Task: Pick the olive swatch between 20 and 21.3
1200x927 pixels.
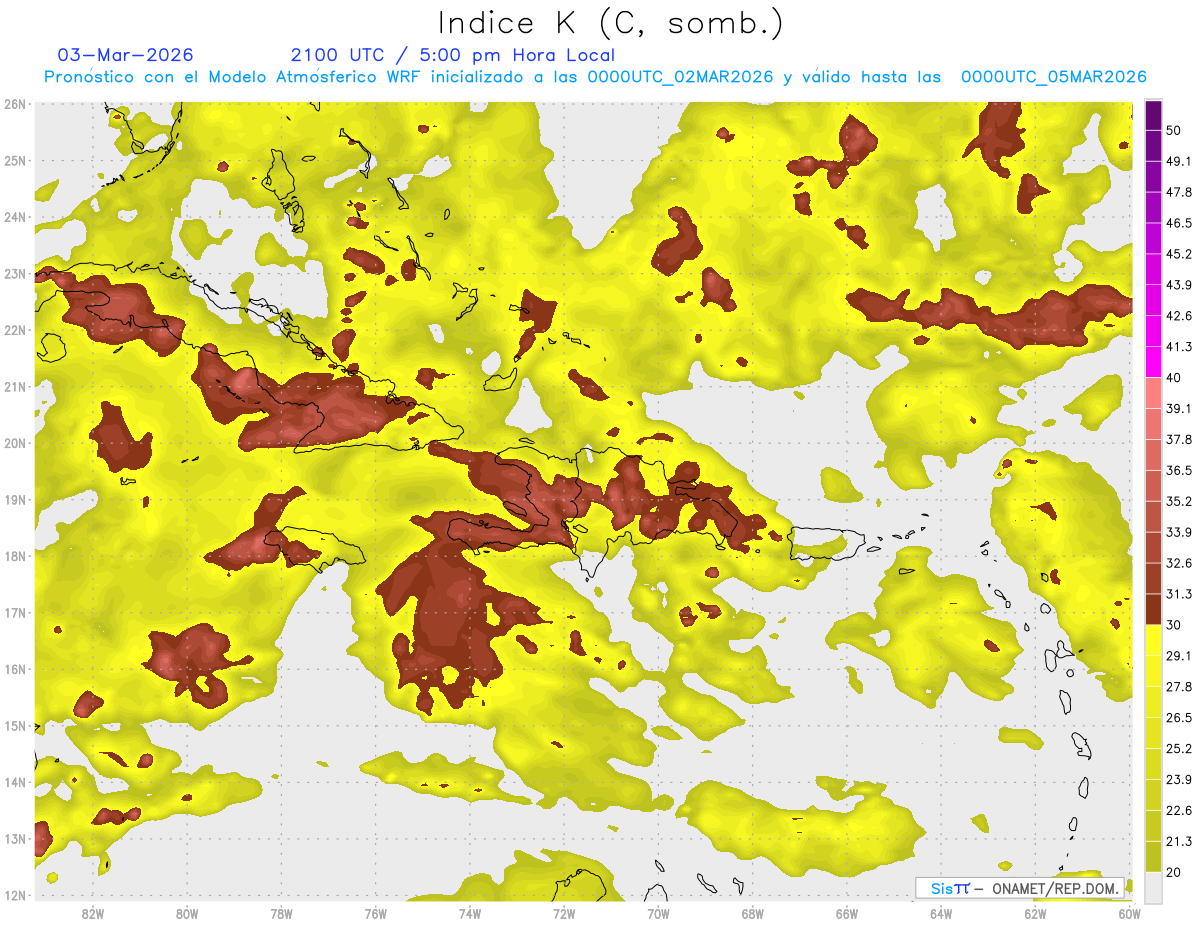Action: point(1153,856)
